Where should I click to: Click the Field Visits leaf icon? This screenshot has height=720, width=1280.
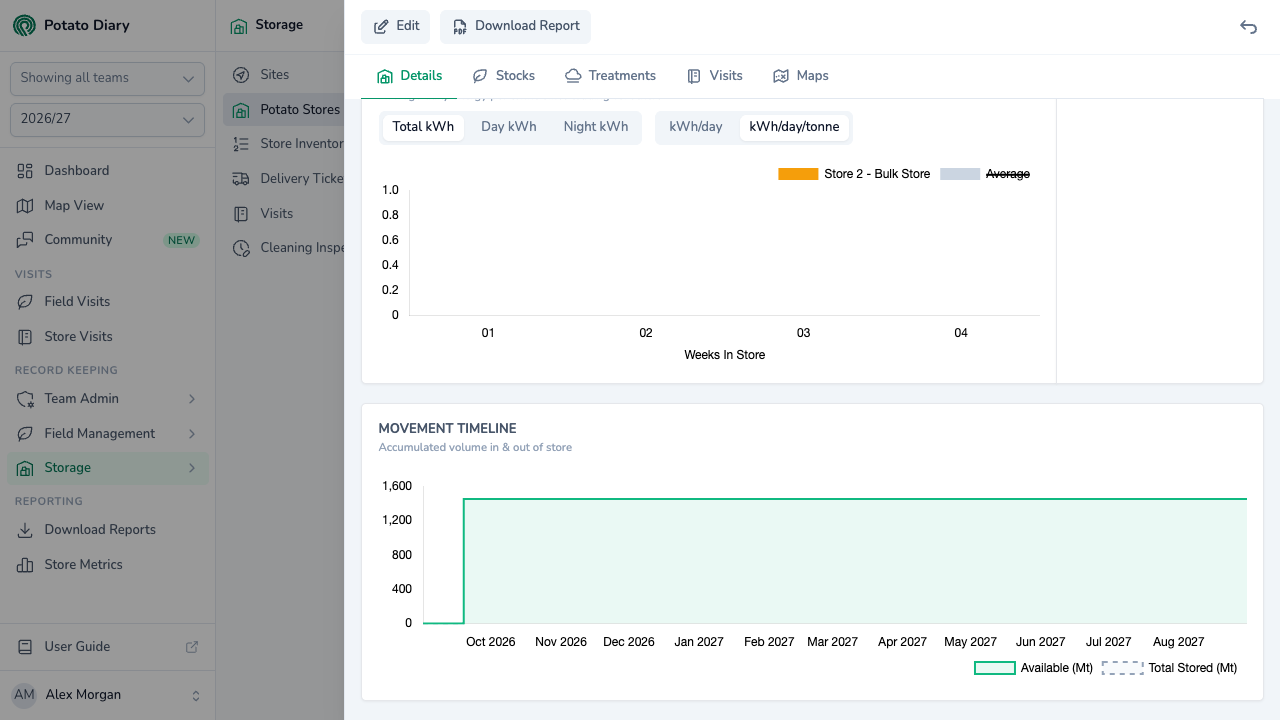[26, 302]
